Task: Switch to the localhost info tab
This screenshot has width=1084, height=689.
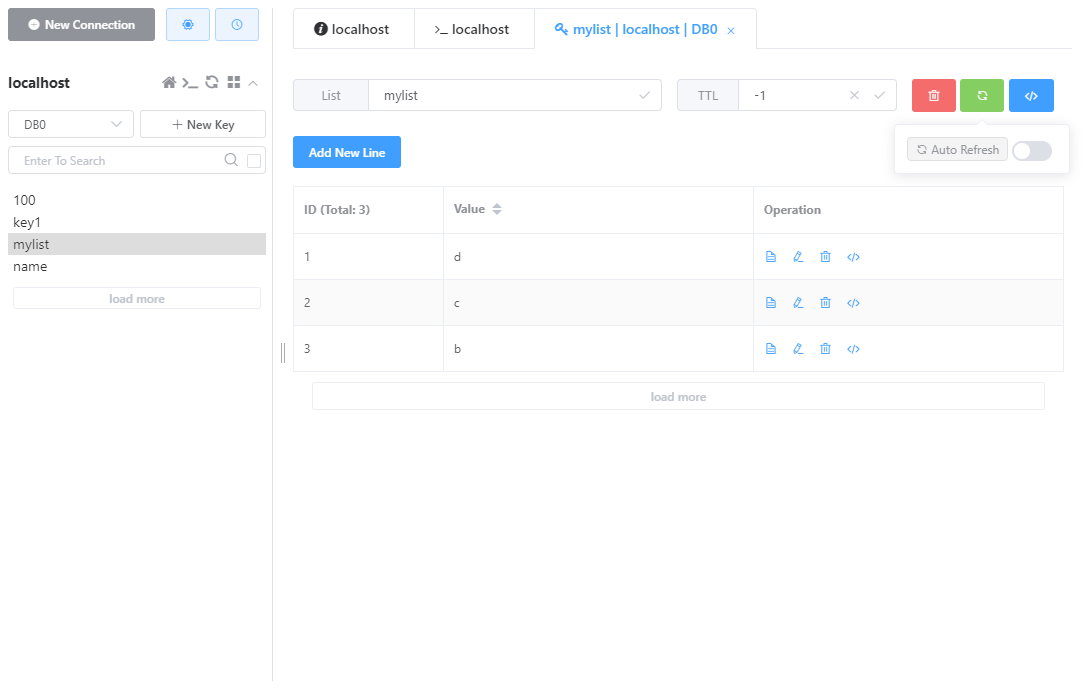Action: point(353,29)
